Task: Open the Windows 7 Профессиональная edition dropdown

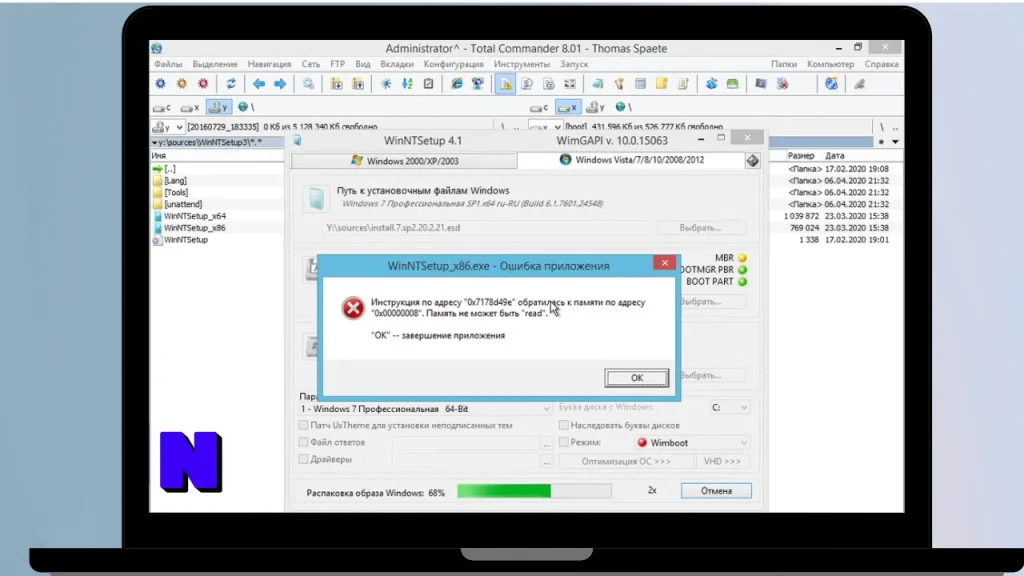Action: 424,409
